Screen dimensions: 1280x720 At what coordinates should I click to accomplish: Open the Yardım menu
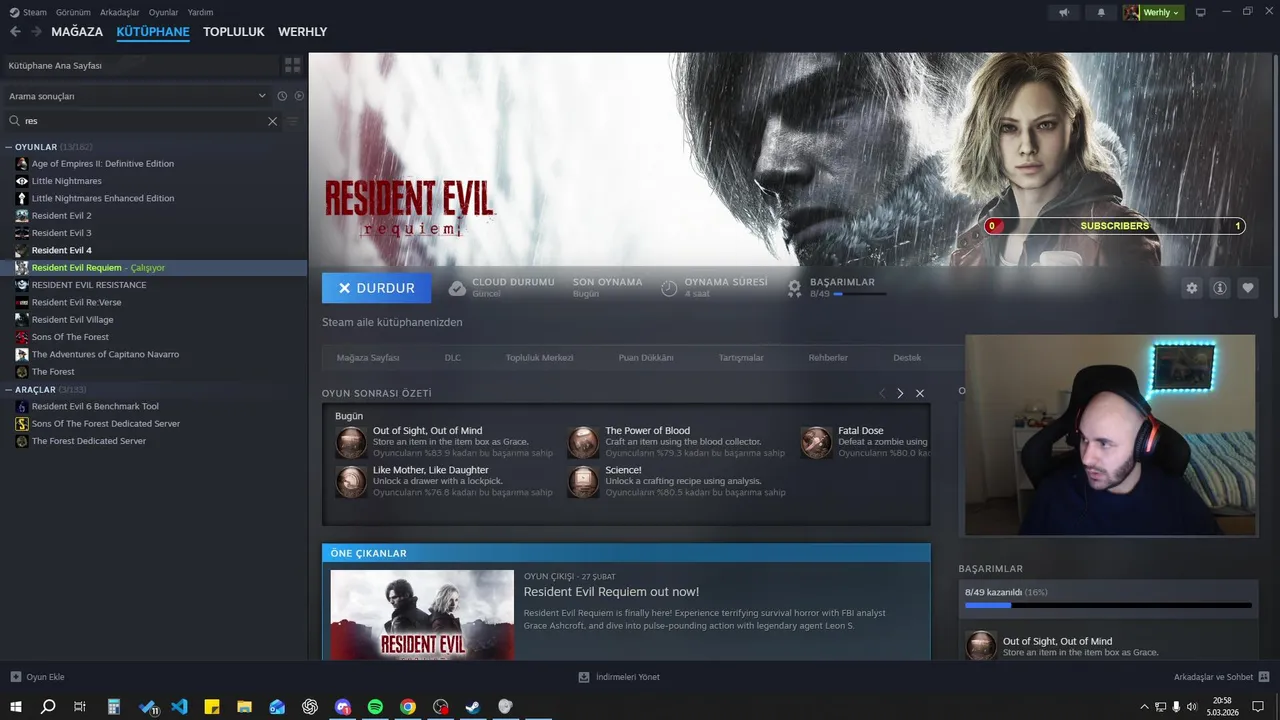(201, 12)
